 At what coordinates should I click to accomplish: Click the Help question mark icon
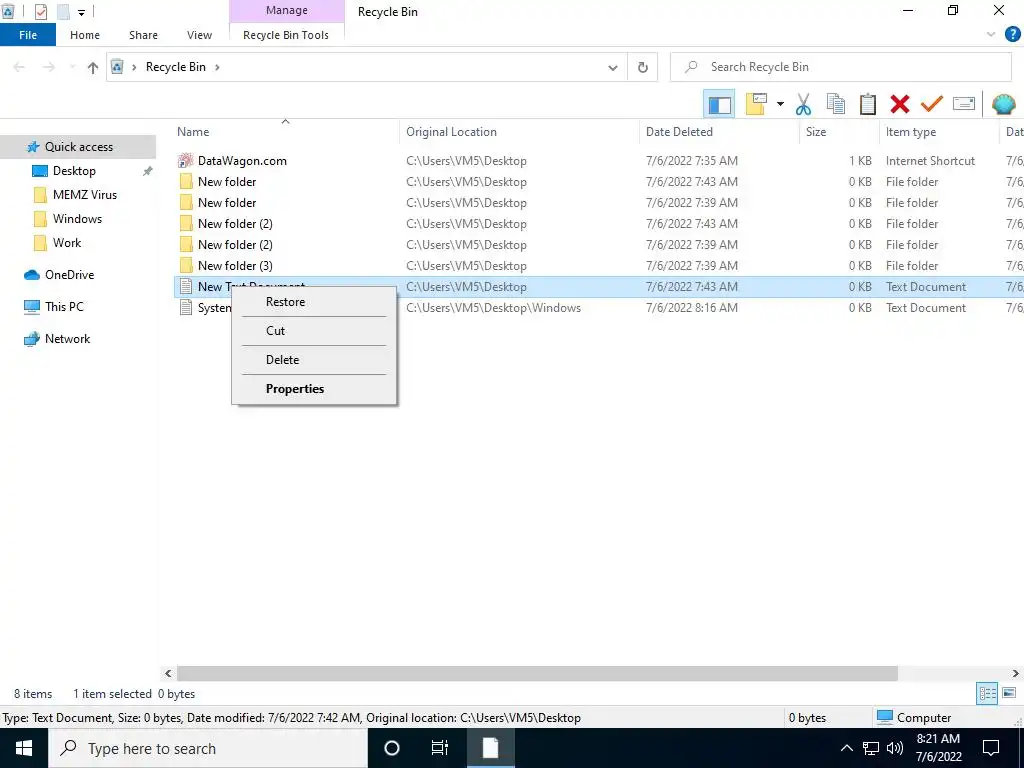1012,35
